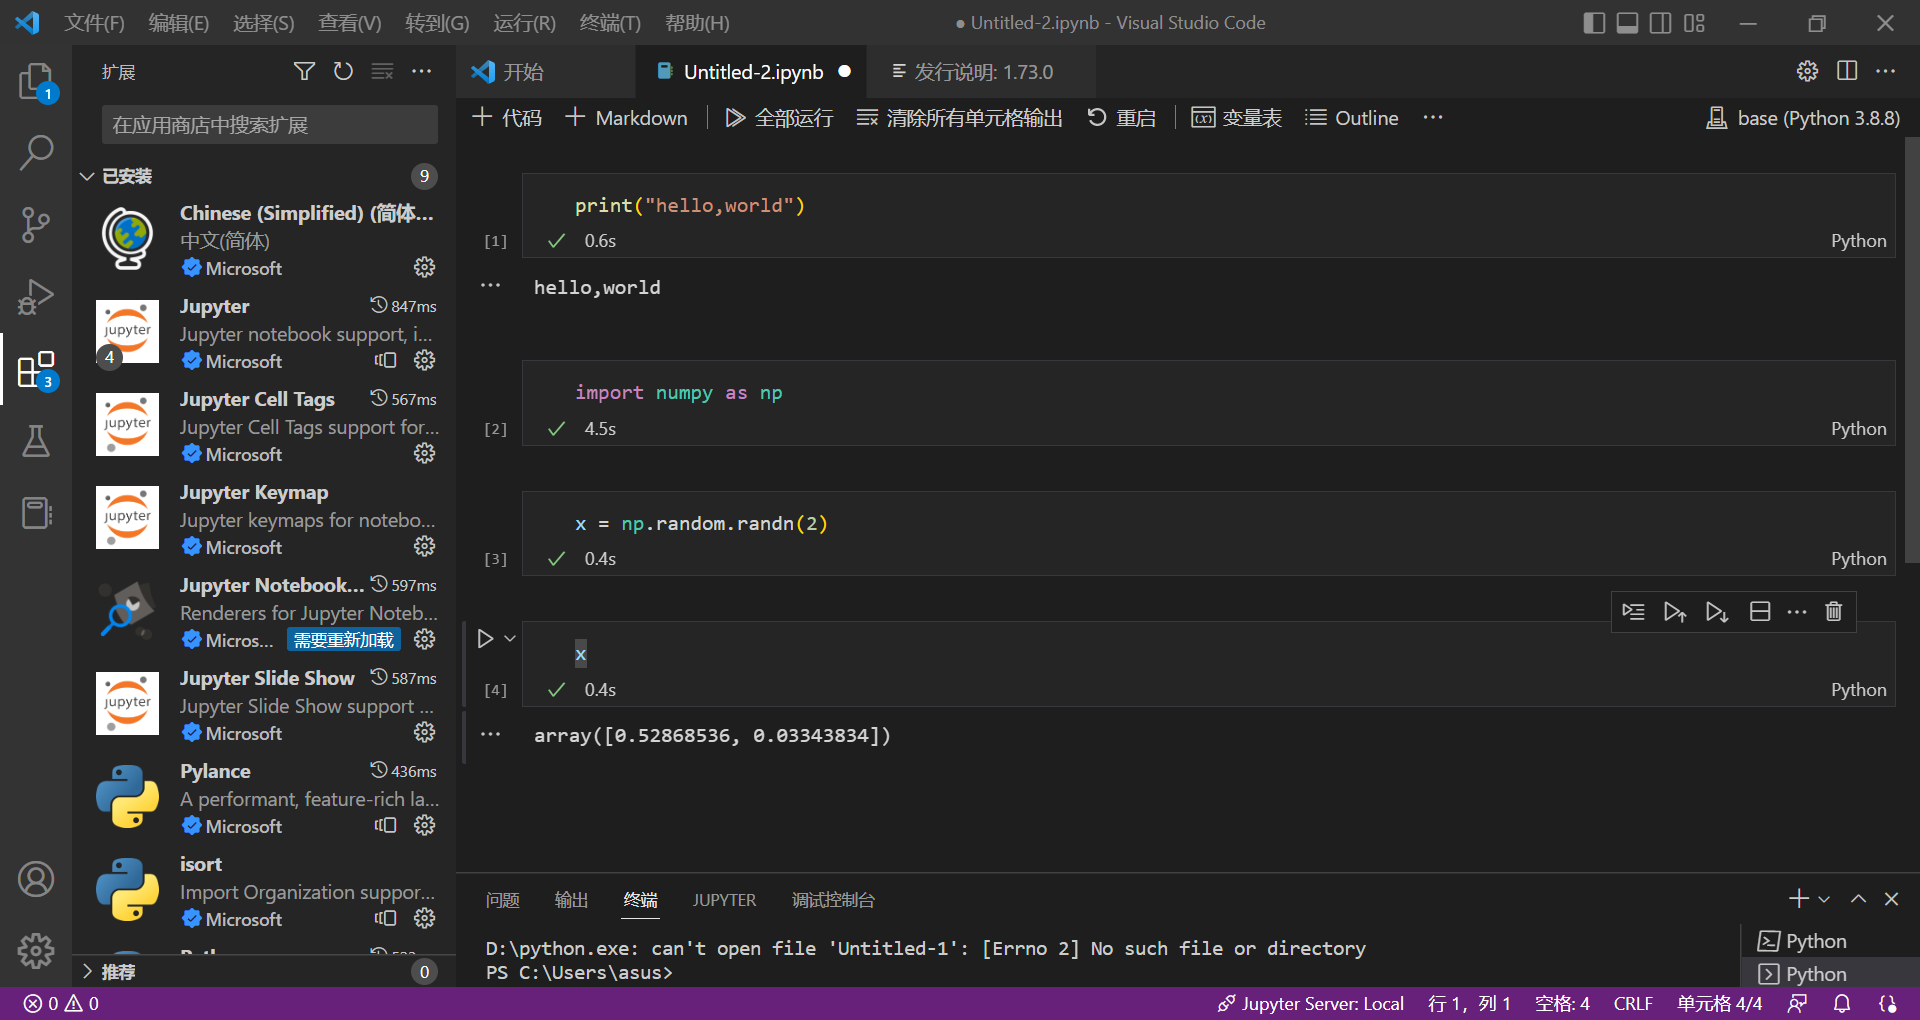Switch to the 开始 editor tab
Image resolution: width=1920 pixels, height=1020 pixels.
(x=546, y=71)
